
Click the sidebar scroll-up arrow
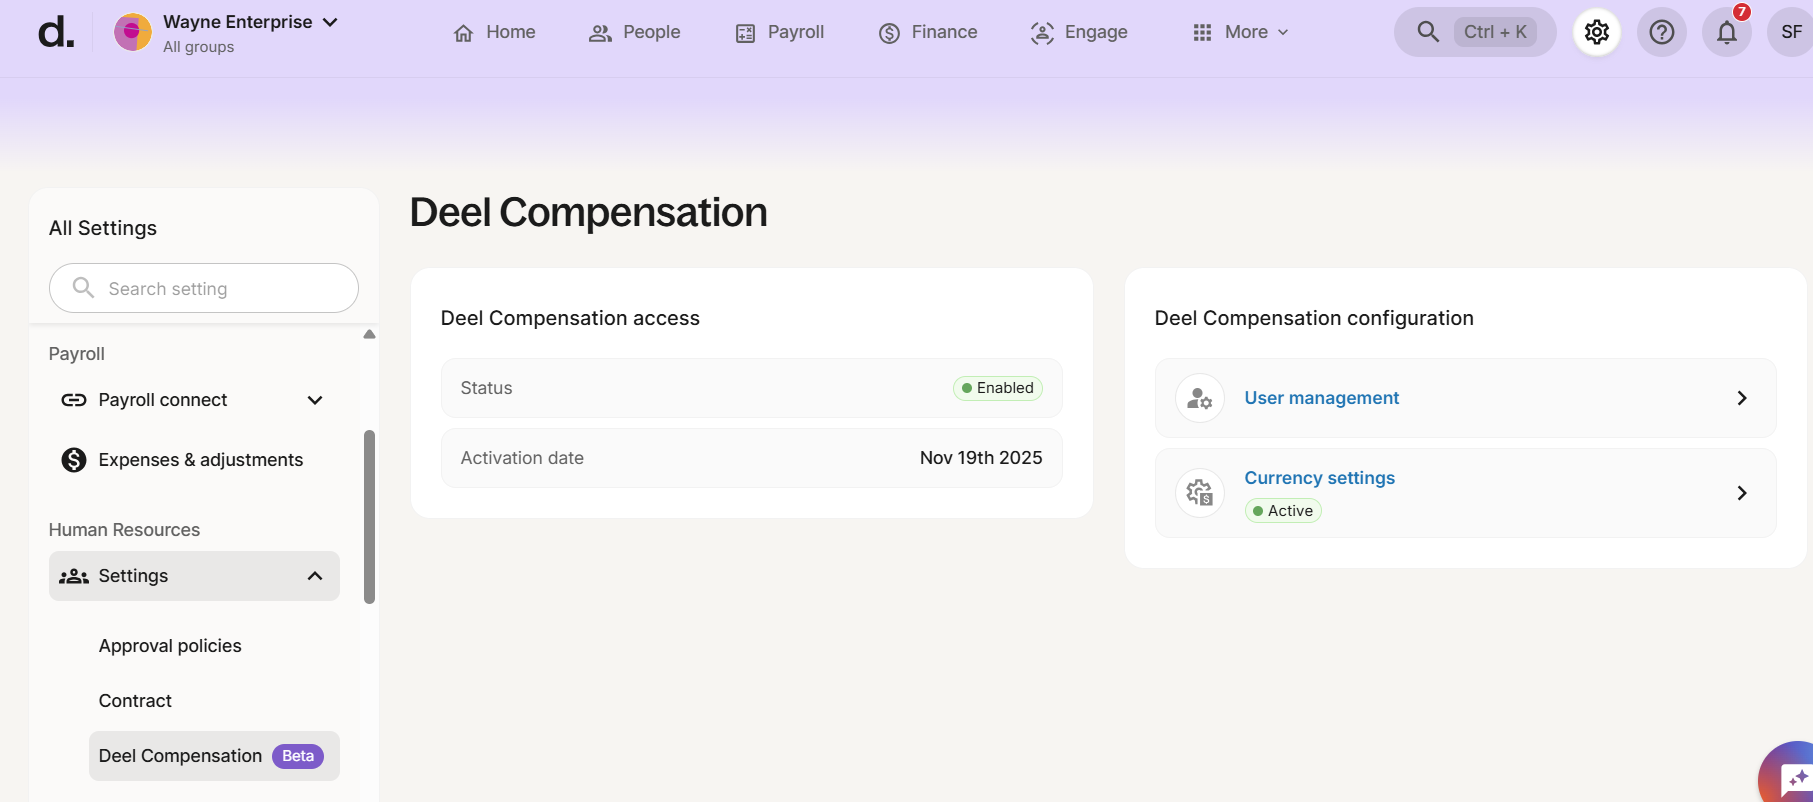coord(369,334)
